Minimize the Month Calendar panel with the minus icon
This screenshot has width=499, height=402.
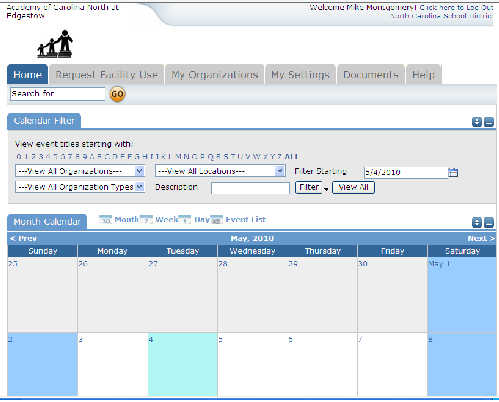click(489, 222)
